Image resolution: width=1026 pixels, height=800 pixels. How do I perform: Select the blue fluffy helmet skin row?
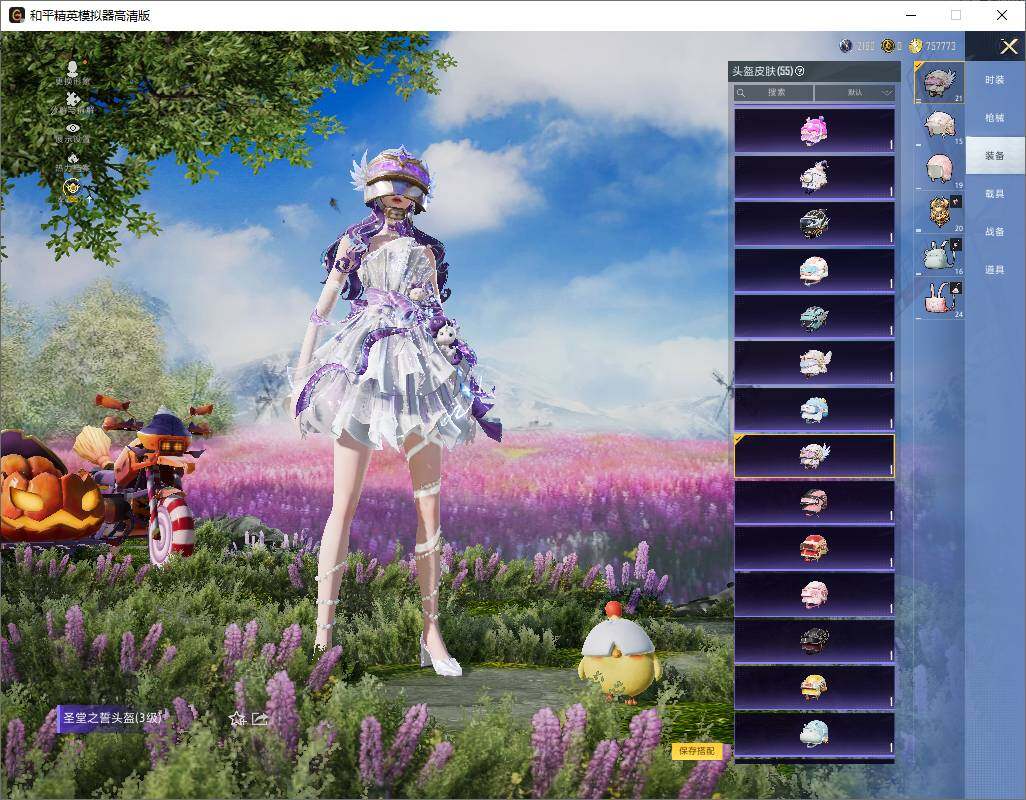(814, 409)
